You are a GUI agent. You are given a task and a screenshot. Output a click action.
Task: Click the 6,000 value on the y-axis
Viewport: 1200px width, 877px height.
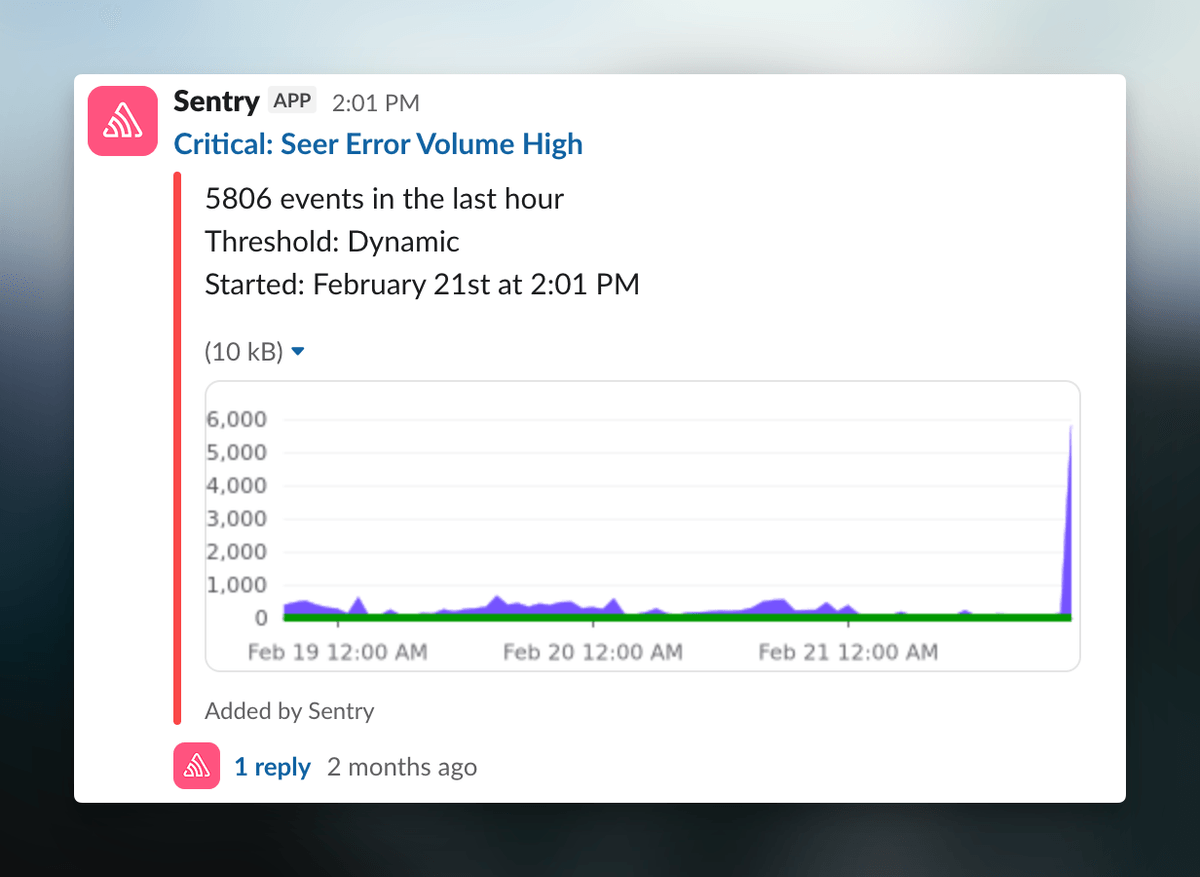(x=237, y=419)
